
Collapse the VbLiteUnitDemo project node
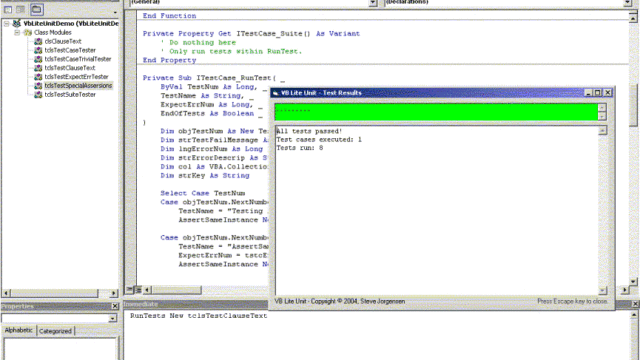7,24
